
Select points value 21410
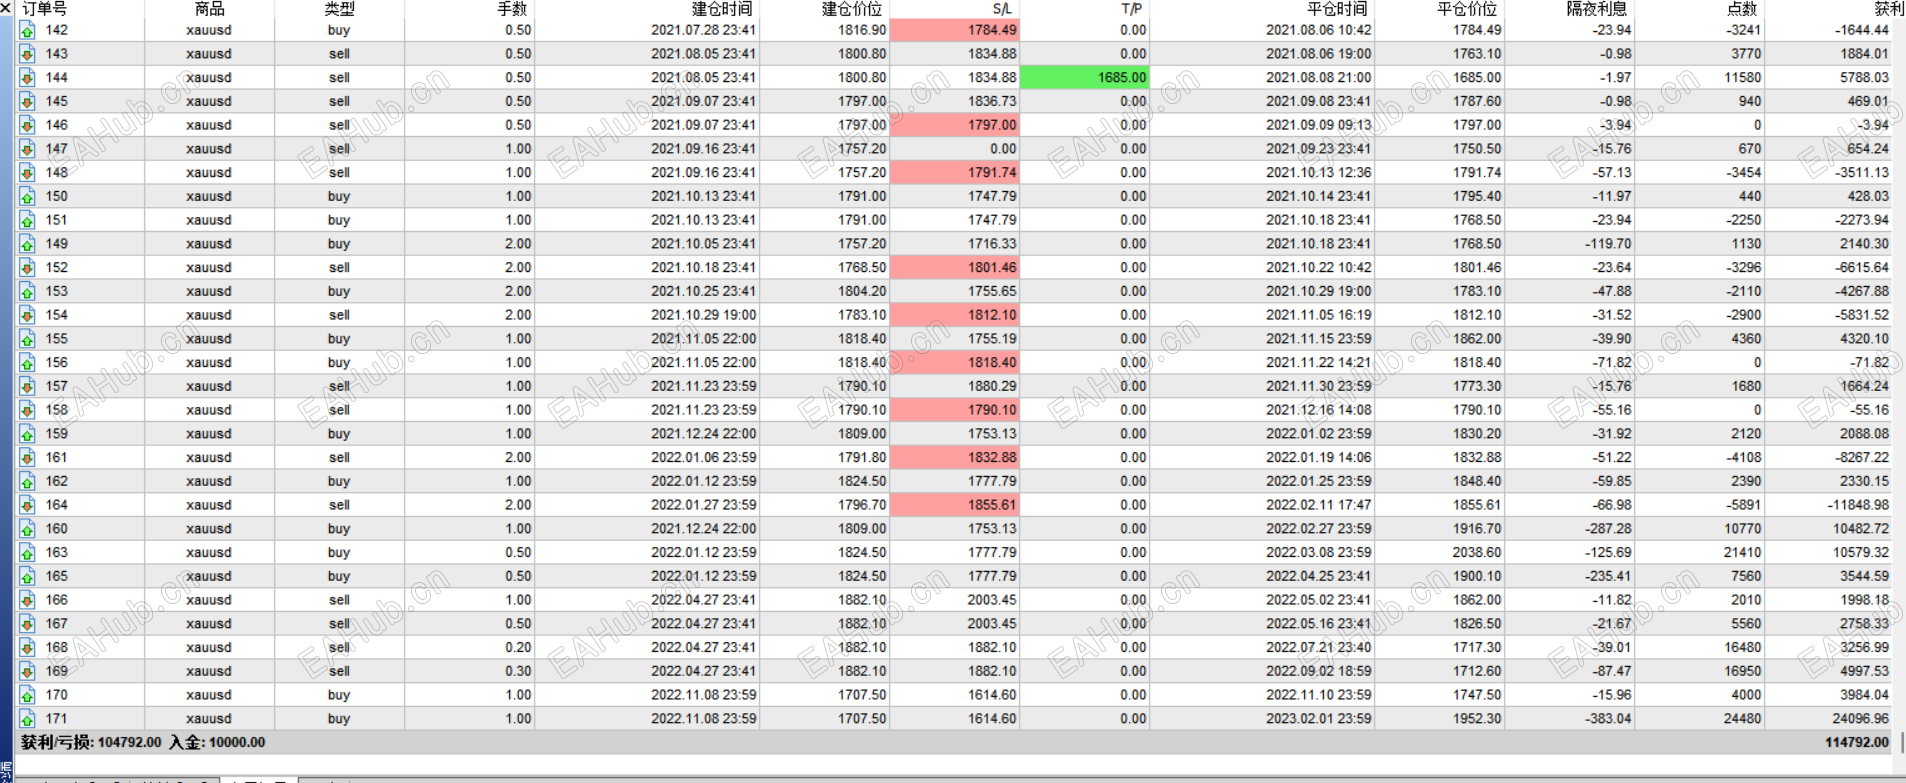click(1742, 553)
